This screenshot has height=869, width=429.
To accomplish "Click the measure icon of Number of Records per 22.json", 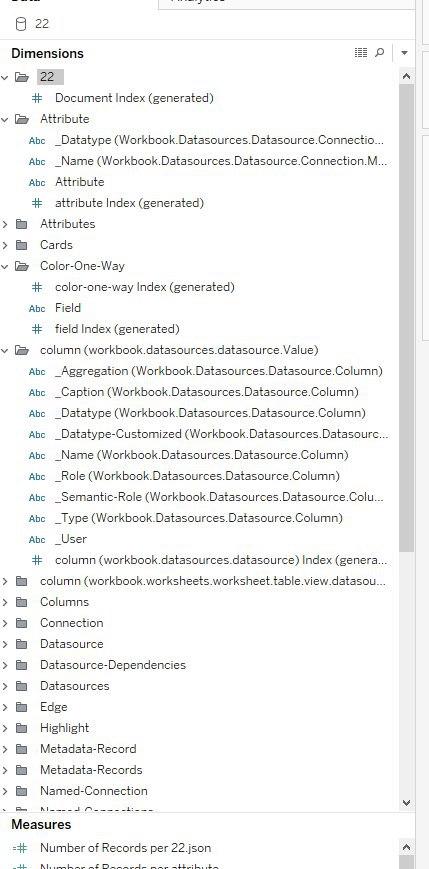I will pos(20,848).
